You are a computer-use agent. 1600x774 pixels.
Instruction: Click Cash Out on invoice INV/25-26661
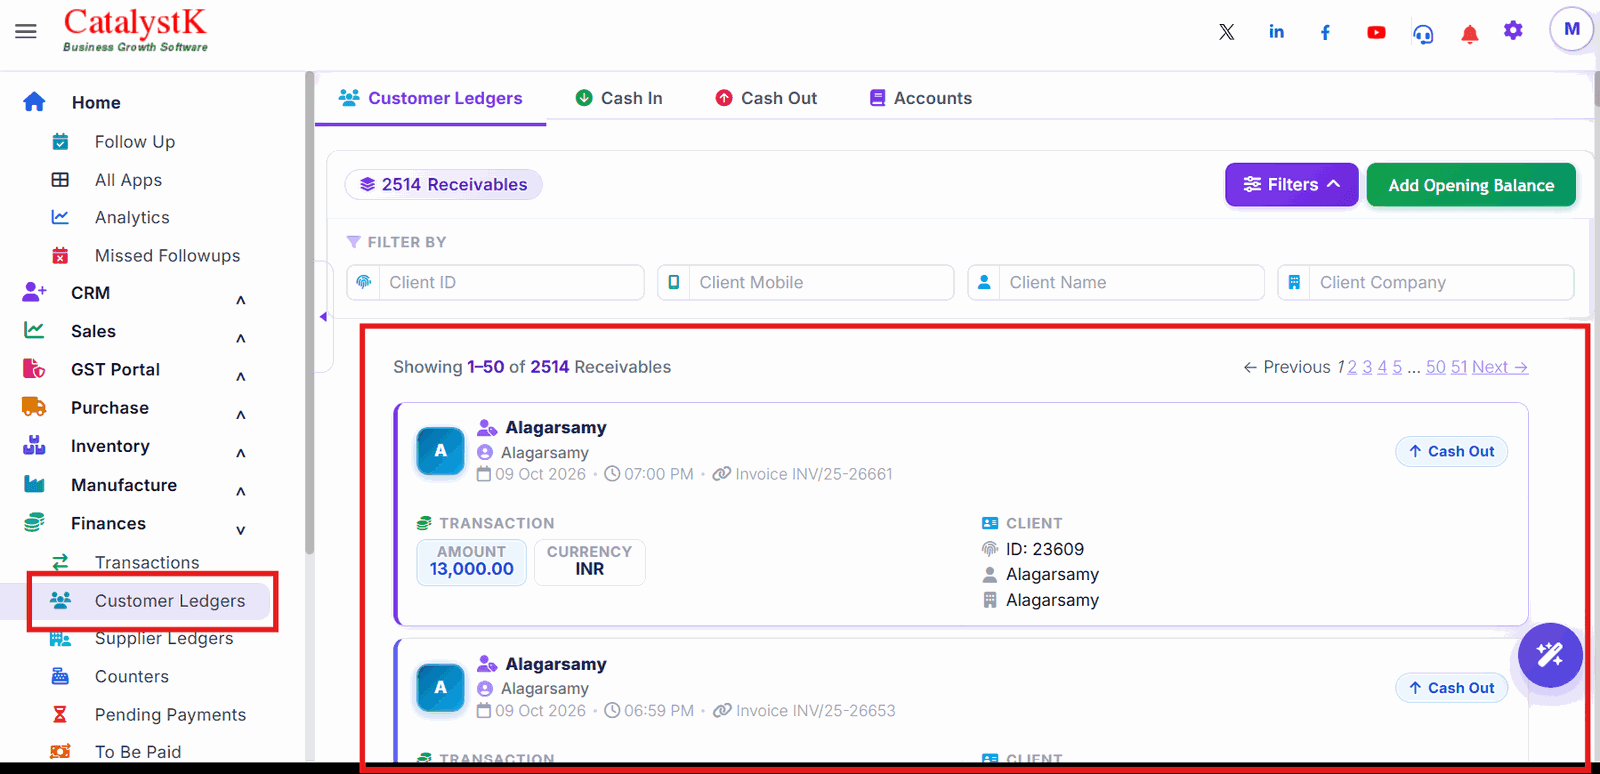coord(1451,451)
